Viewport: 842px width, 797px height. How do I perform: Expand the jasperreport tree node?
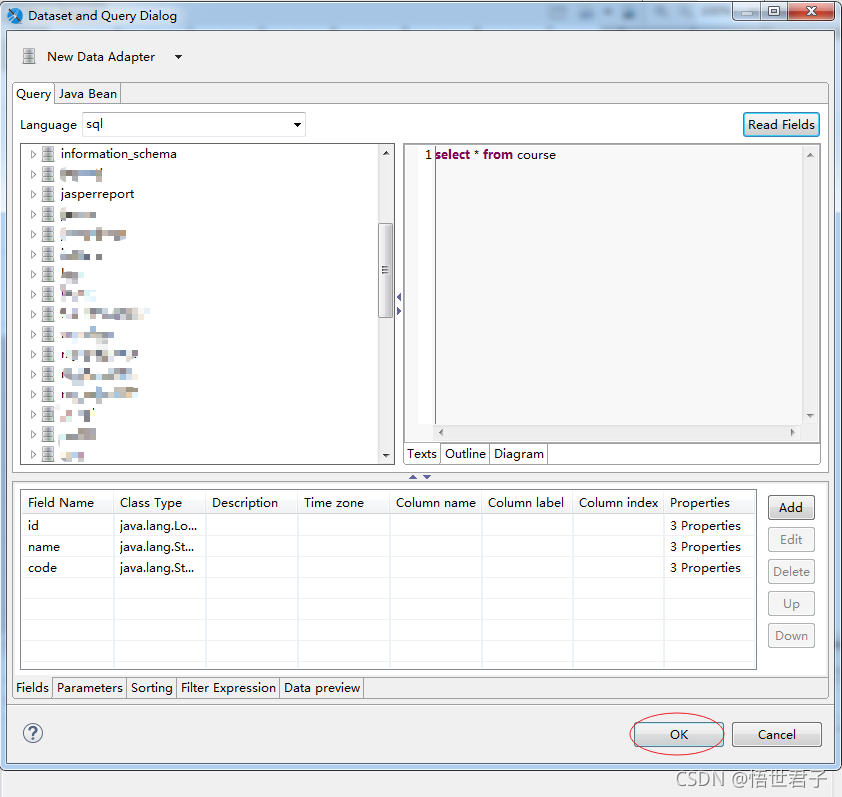click(32, 194)
